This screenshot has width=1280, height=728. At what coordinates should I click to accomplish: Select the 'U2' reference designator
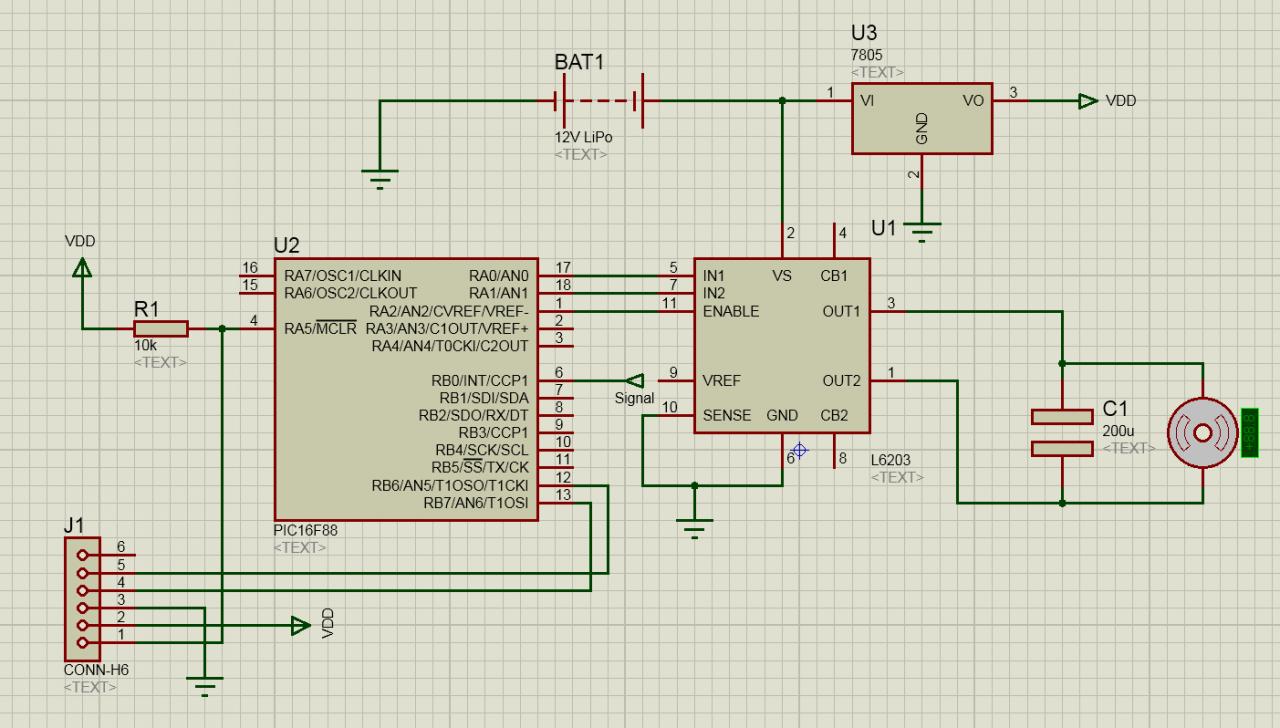click(286, 246)
